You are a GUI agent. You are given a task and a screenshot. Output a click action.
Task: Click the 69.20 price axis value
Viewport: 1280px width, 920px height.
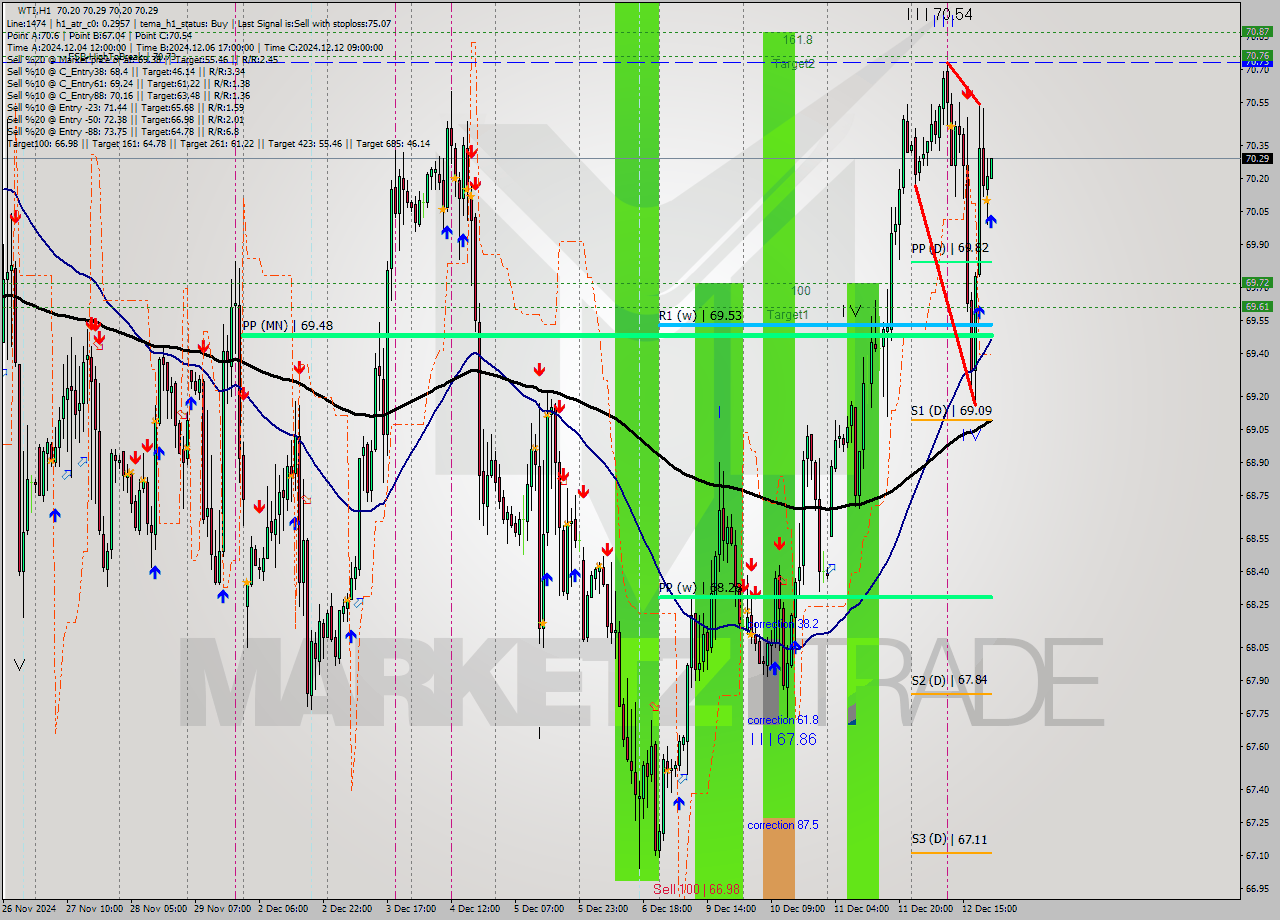[1257, 397]
